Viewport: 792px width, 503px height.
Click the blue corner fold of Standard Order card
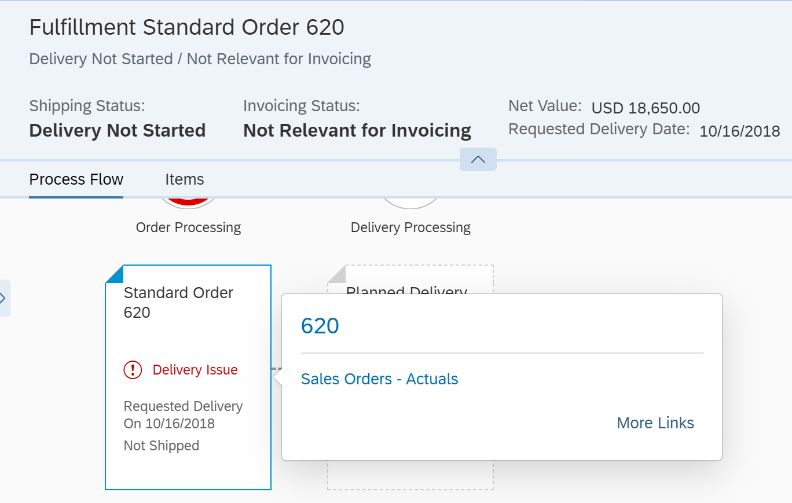[x=115, y=274]
